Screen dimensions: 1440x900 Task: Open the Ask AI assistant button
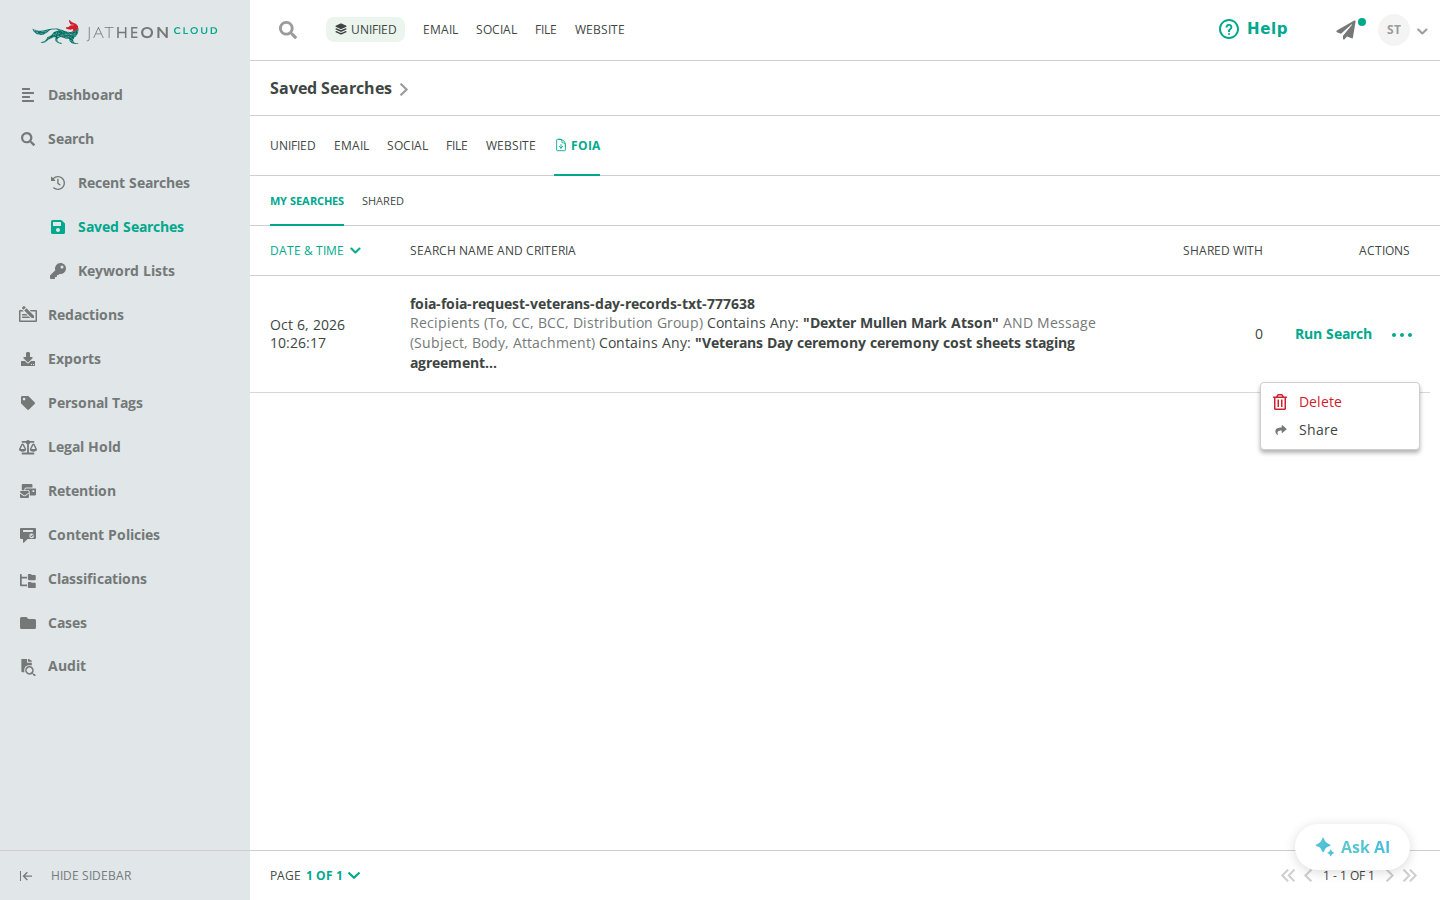[1352, 847]
